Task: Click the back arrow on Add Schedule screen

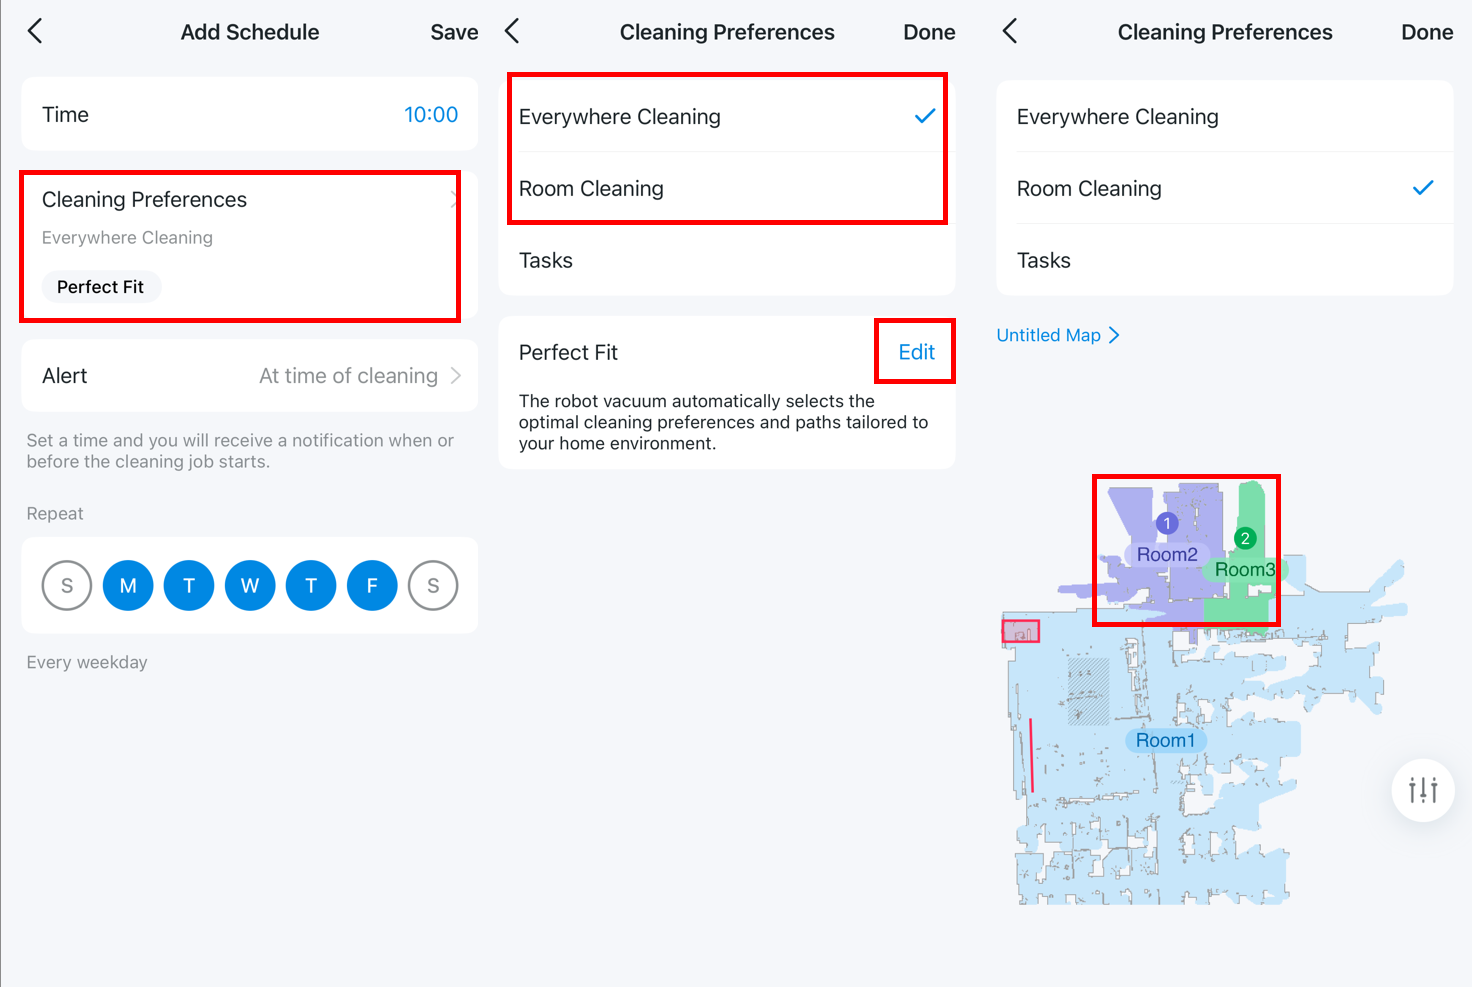Action: (x=36, y=31)
